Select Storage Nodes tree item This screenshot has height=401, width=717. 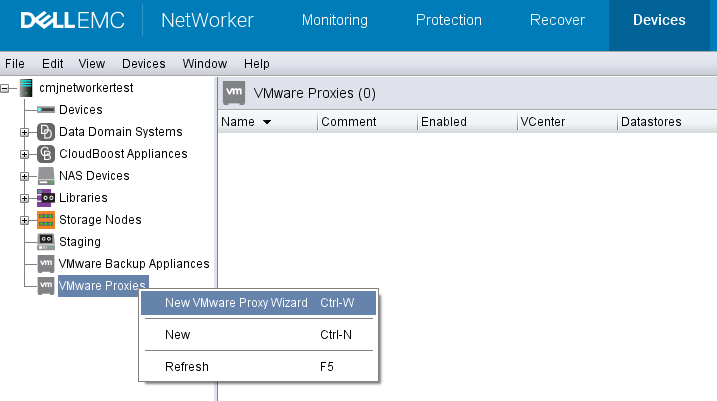100,219
